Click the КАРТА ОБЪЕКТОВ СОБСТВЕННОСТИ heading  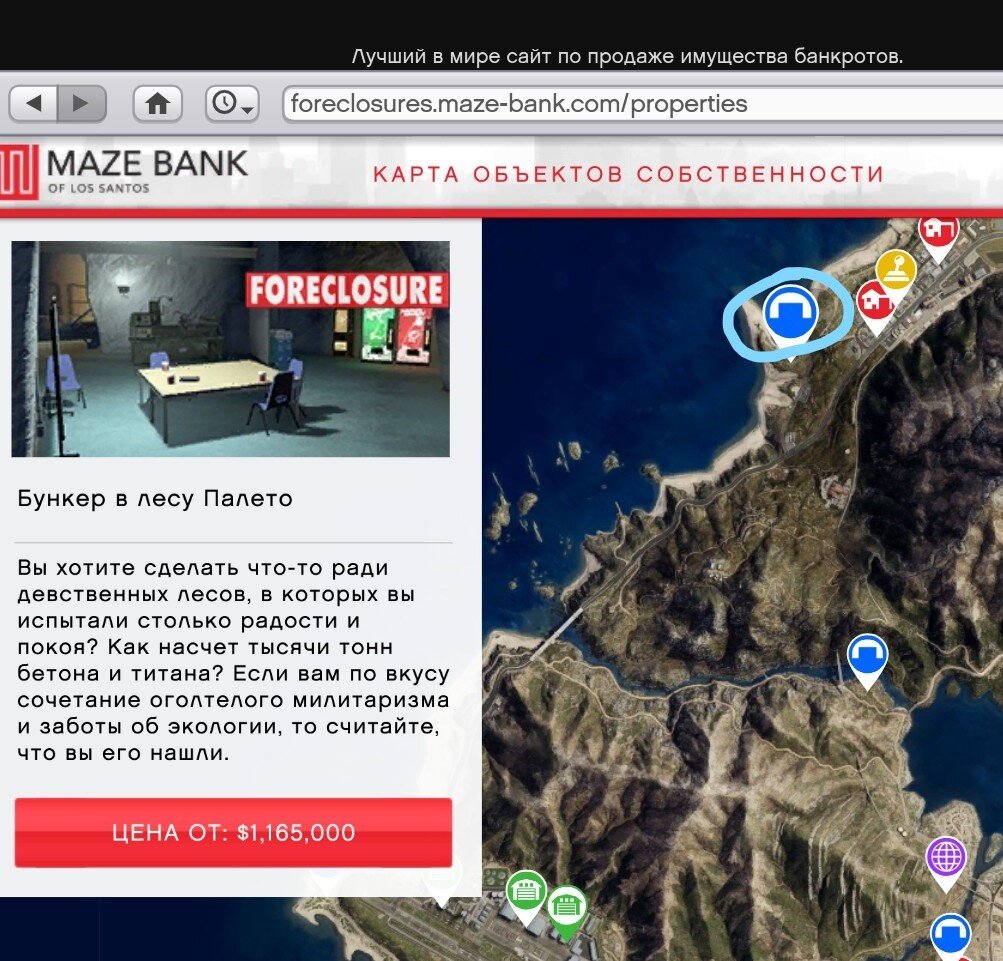[628, 174]
